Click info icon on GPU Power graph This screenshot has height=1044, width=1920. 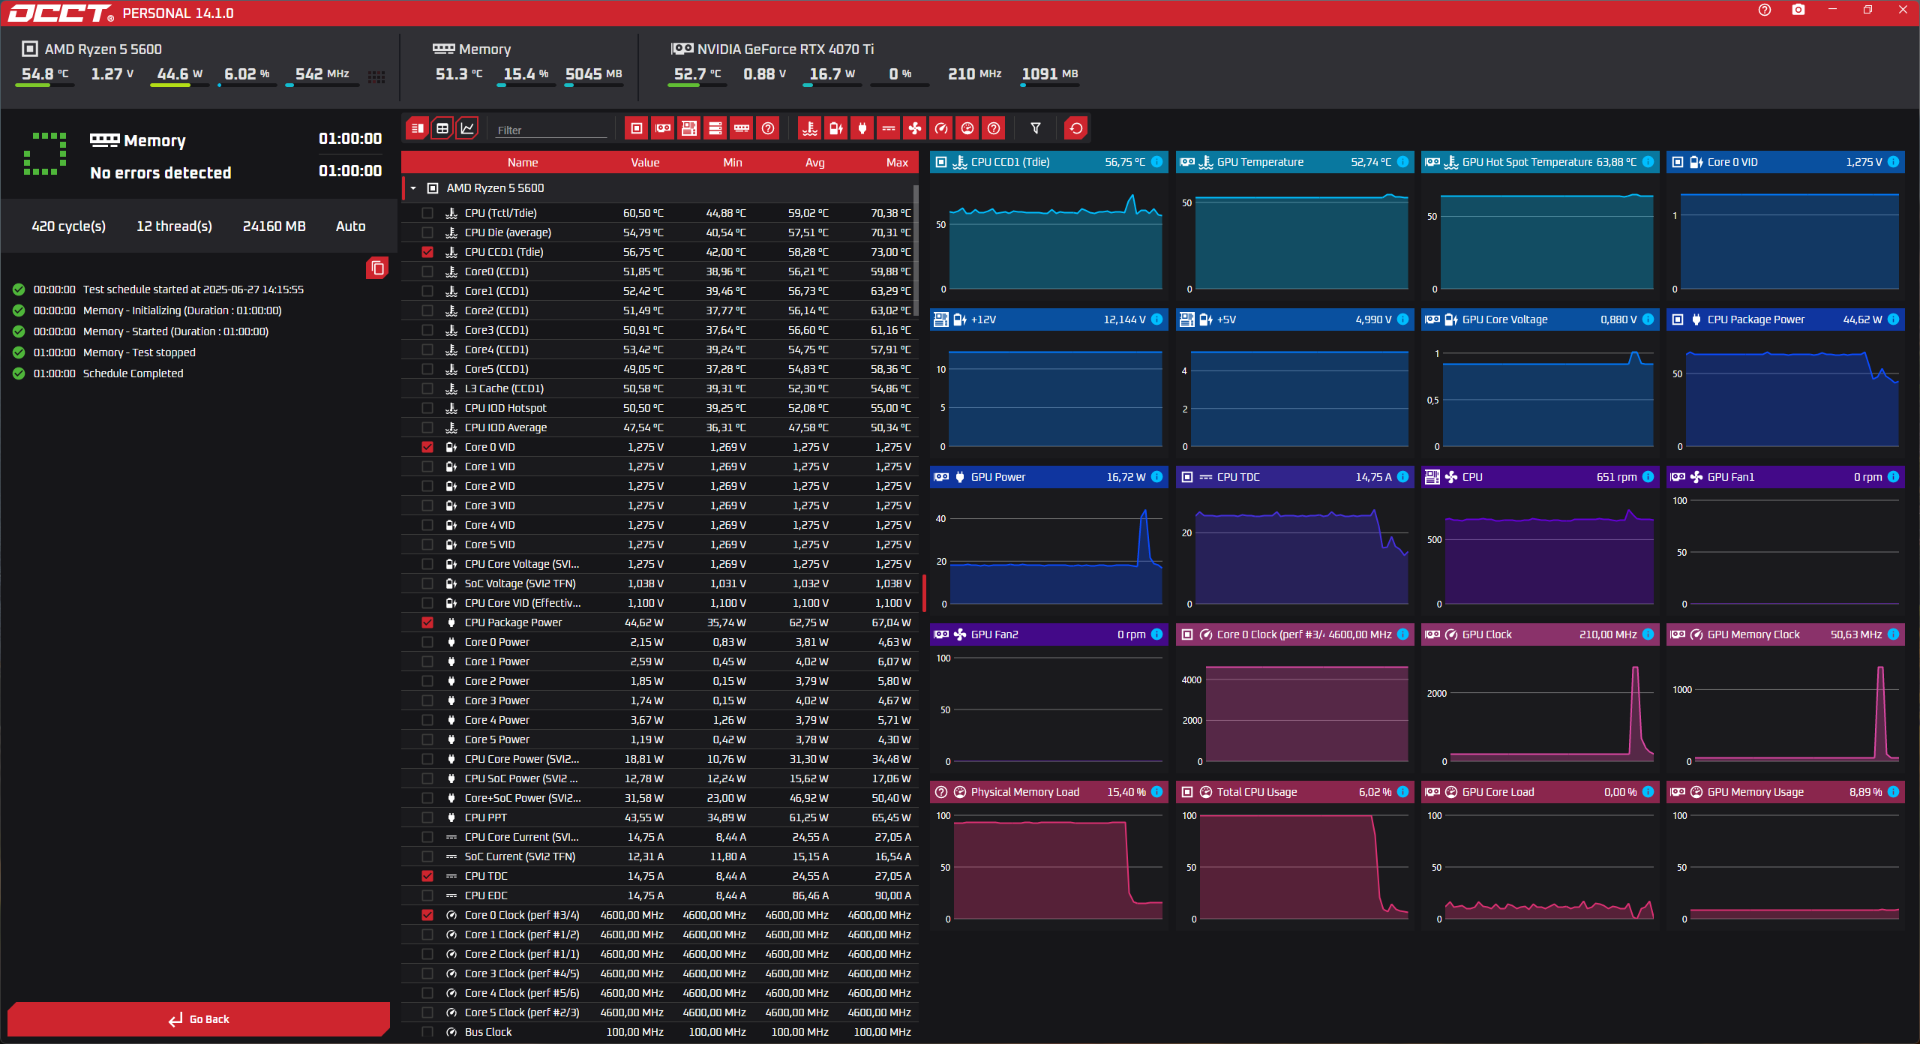click(x=1157, y=477)
